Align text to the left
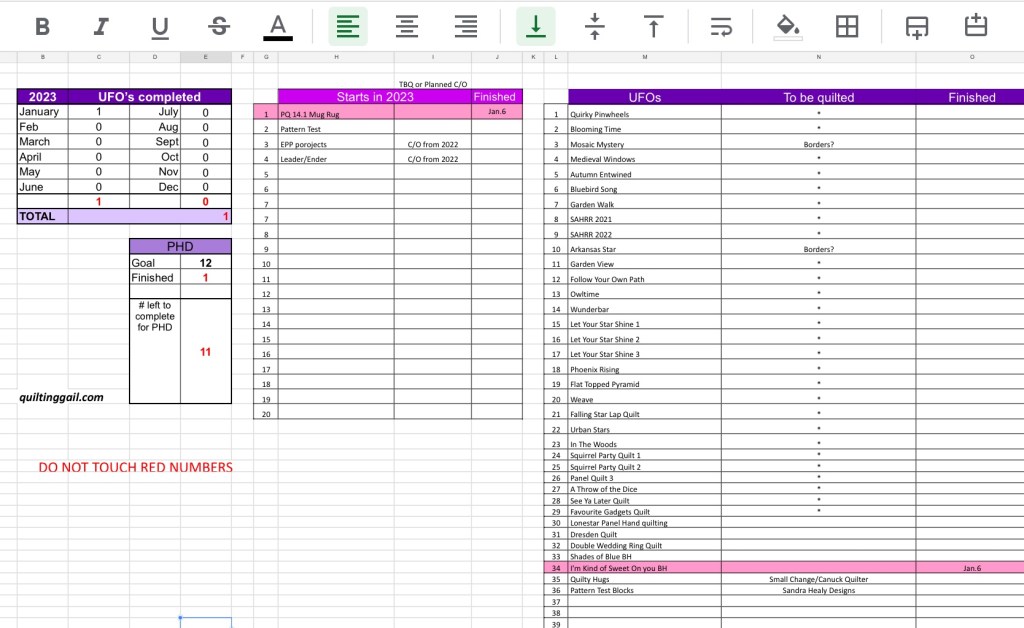This screenshot has width=1024, height=628. coord(347,27)
